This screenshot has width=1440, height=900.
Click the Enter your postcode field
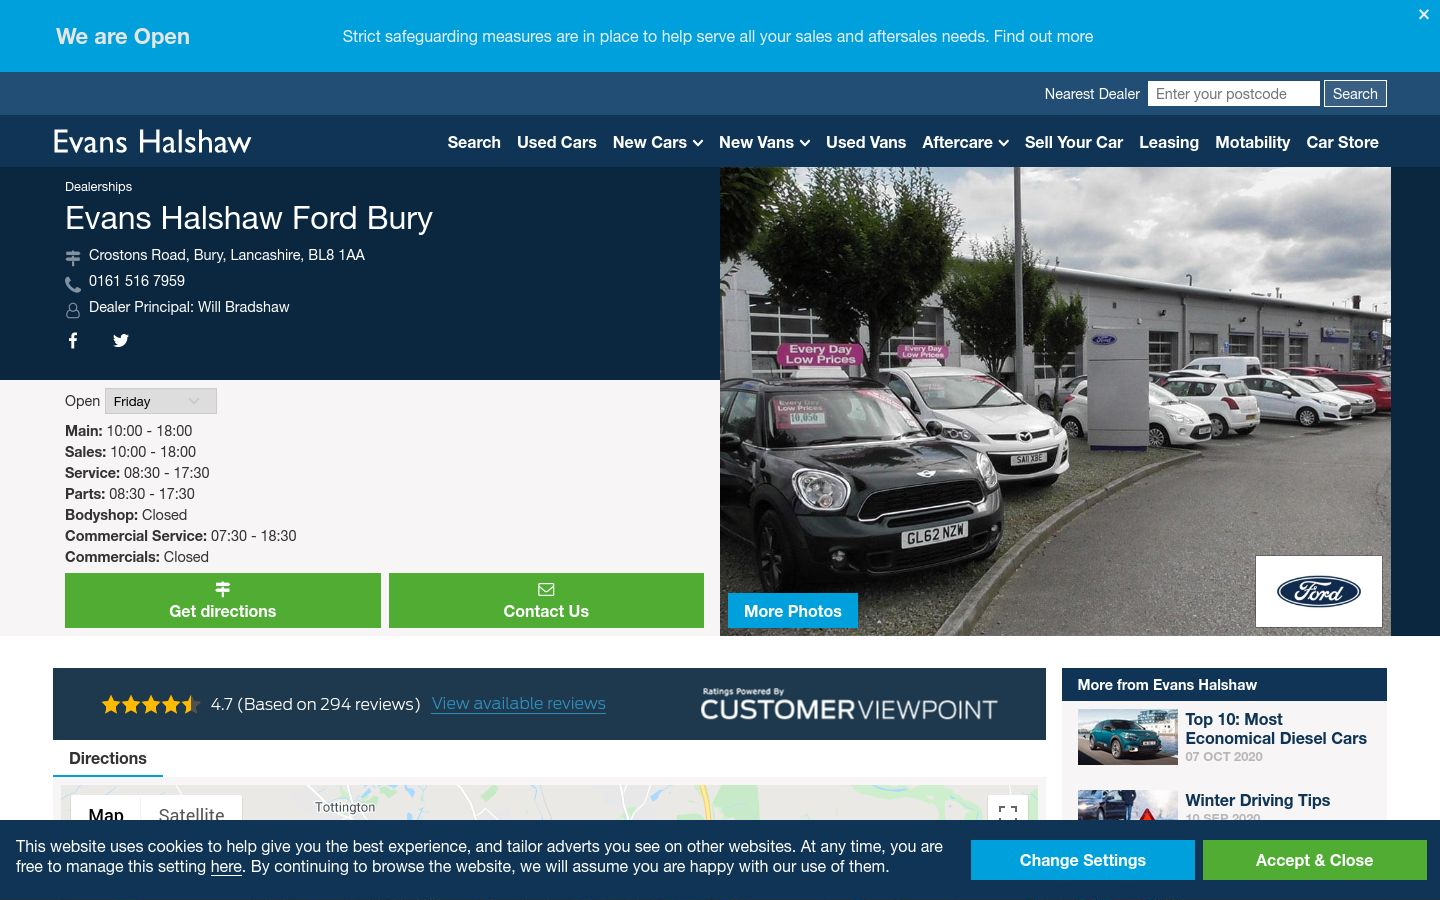coord(1234,94)
